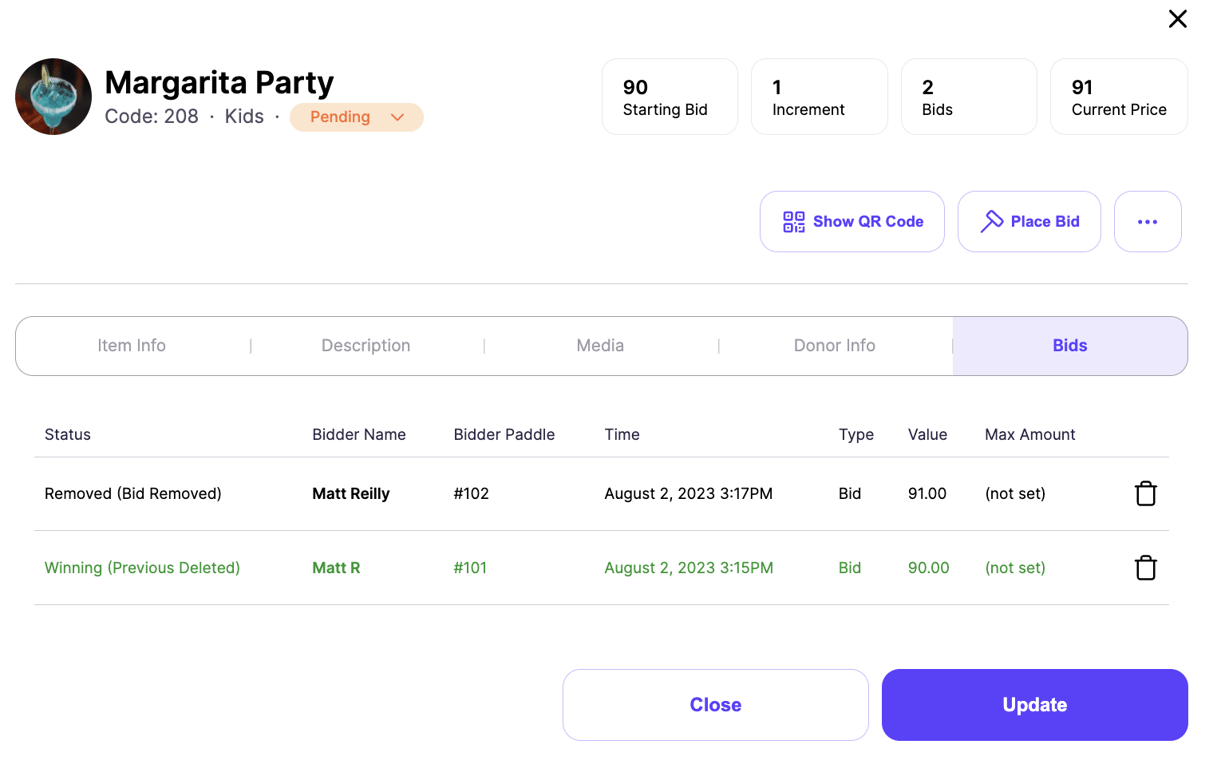Screen dimensions: 1221x760
Task: Switch to the Item Info tab
Action: click(x=131, y=345)
